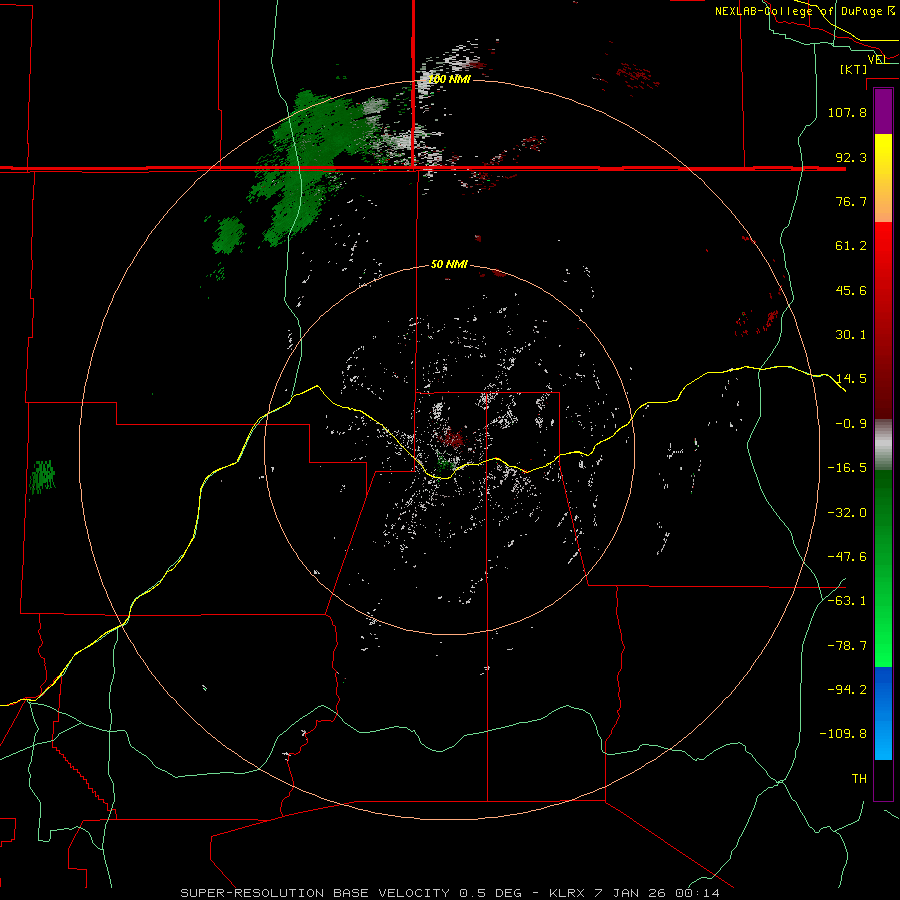Click the -78.7 legend value

click(x=847, y=646)
